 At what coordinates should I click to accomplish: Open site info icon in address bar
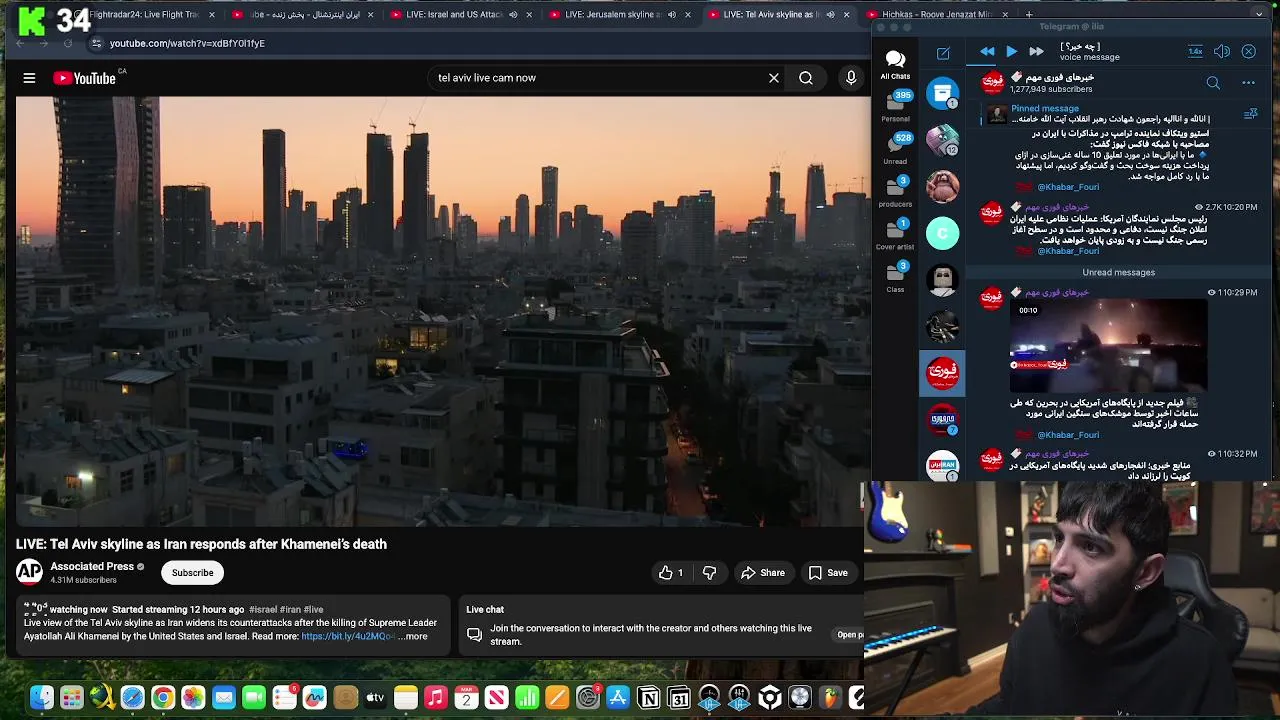(96, 43)
